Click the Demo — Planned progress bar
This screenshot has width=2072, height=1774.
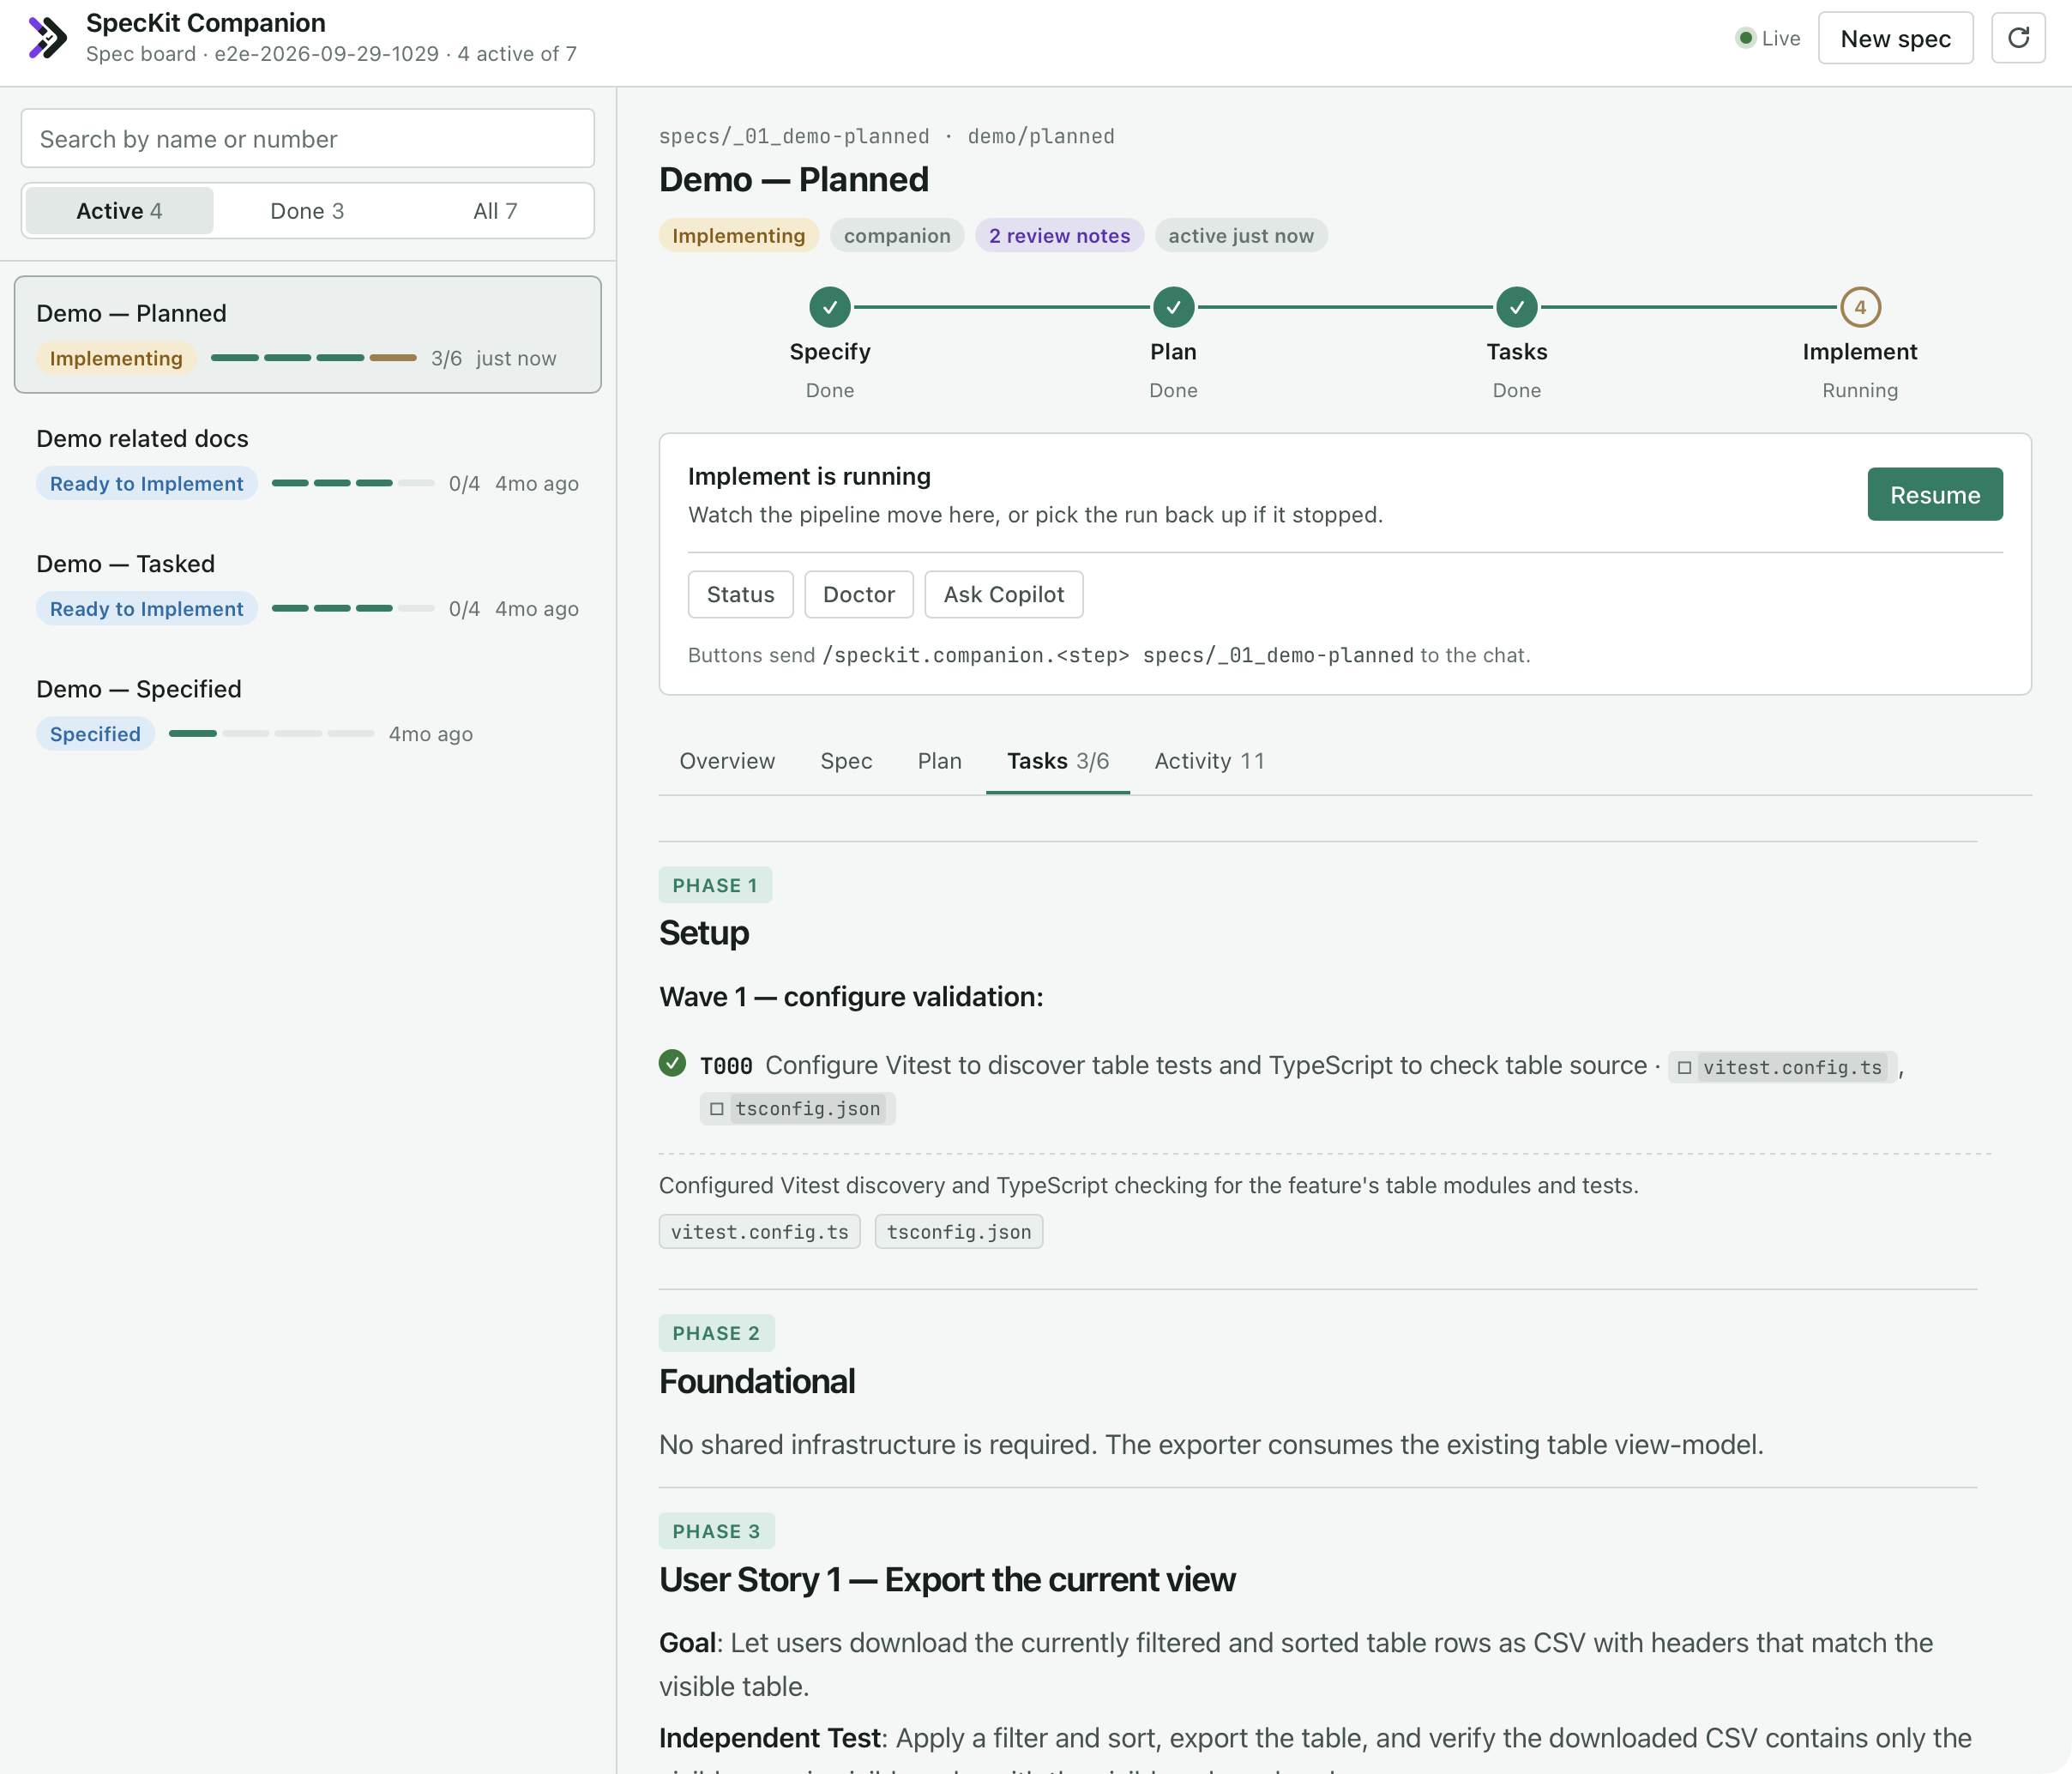pos(313,358)
